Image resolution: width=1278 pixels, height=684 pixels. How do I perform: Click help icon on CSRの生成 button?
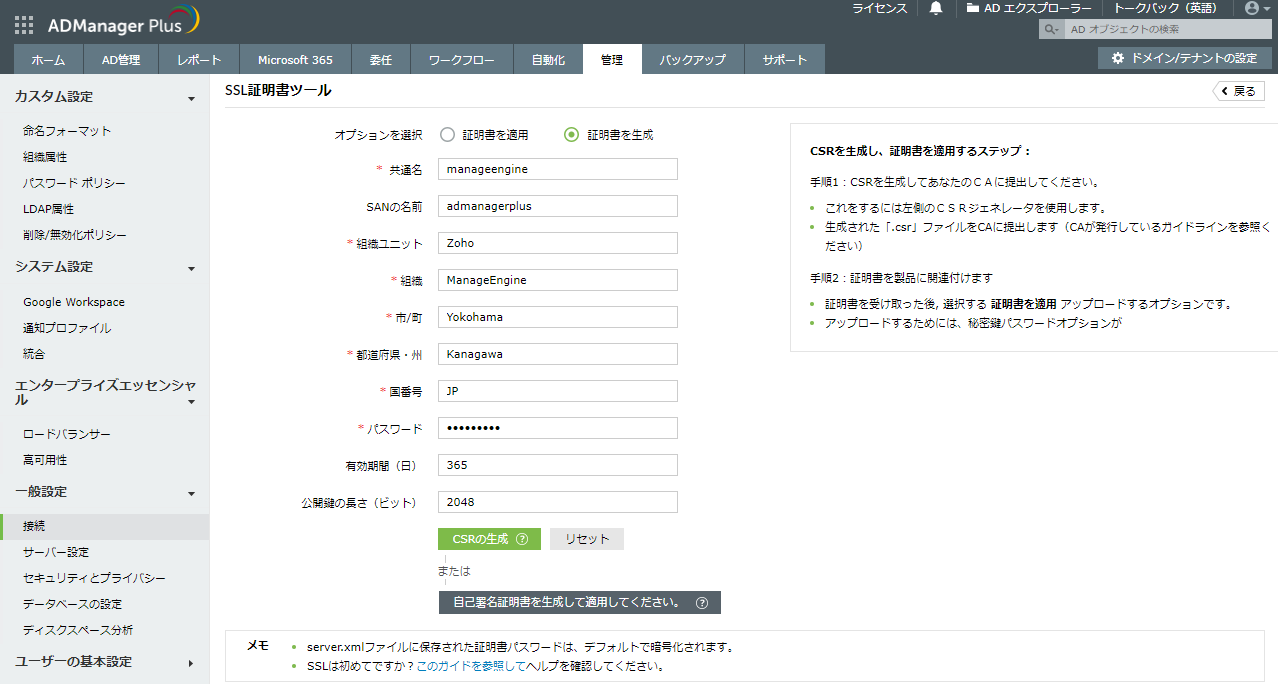click(x=522, y=539)
